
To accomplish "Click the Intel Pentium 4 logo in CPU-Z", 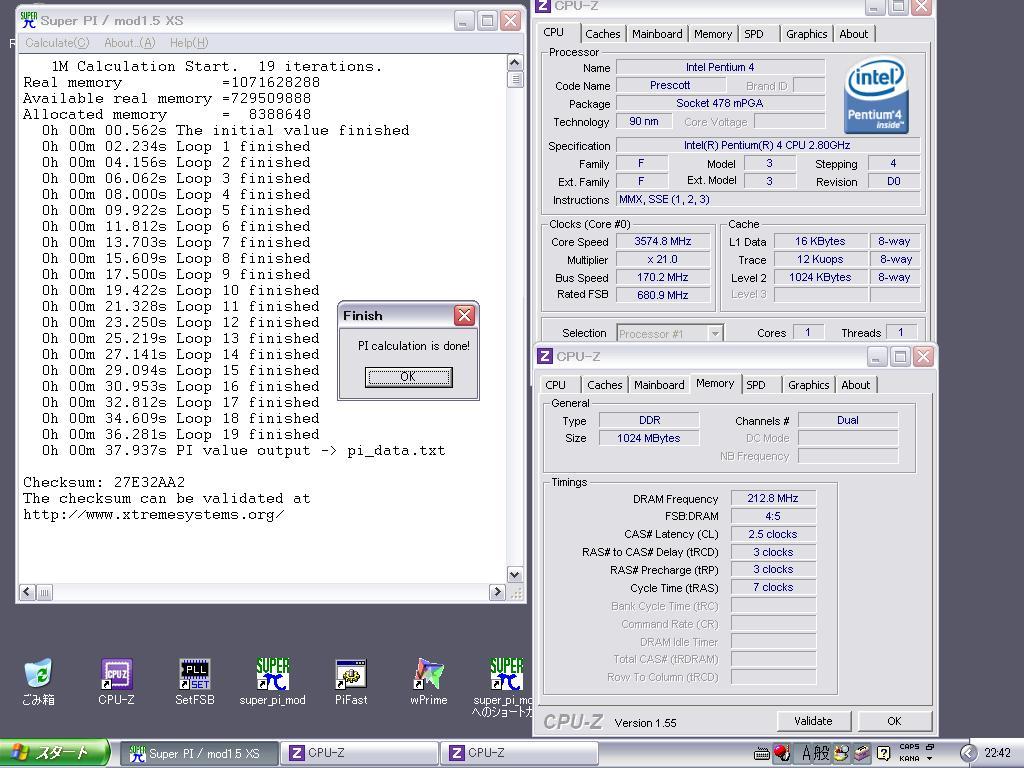I will point(875,95).
